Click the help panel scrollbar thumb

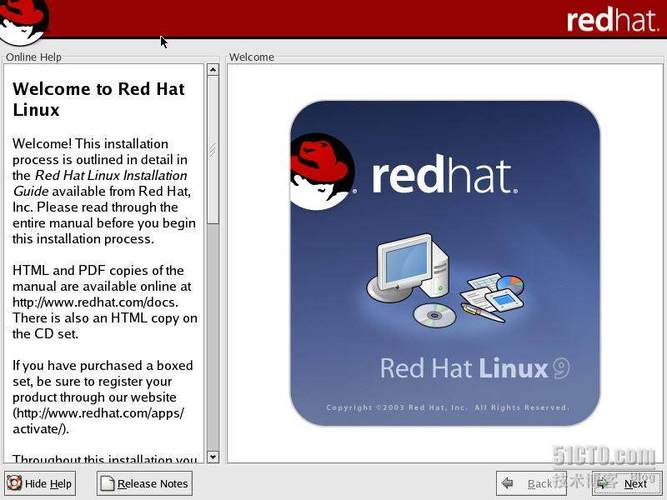(x=213, y=150)
